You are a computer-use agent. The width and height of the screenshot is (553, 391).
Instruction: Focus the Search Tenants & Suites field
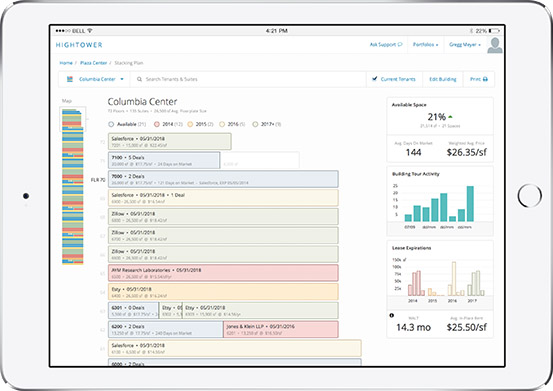[x=248, y=79]
